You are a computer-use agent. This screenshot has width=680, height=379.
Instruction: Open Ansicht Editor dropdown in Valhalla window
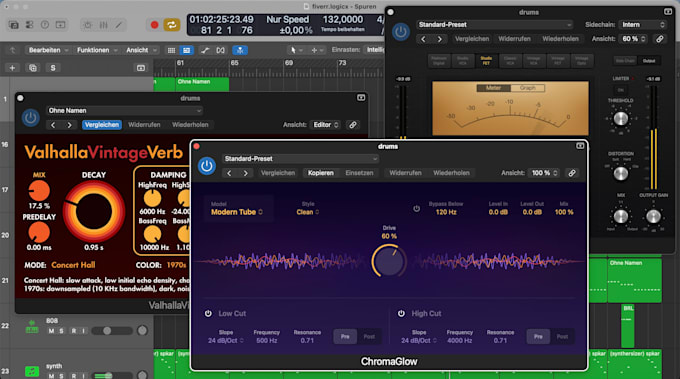pyautogui.click(x=325, y=125)
